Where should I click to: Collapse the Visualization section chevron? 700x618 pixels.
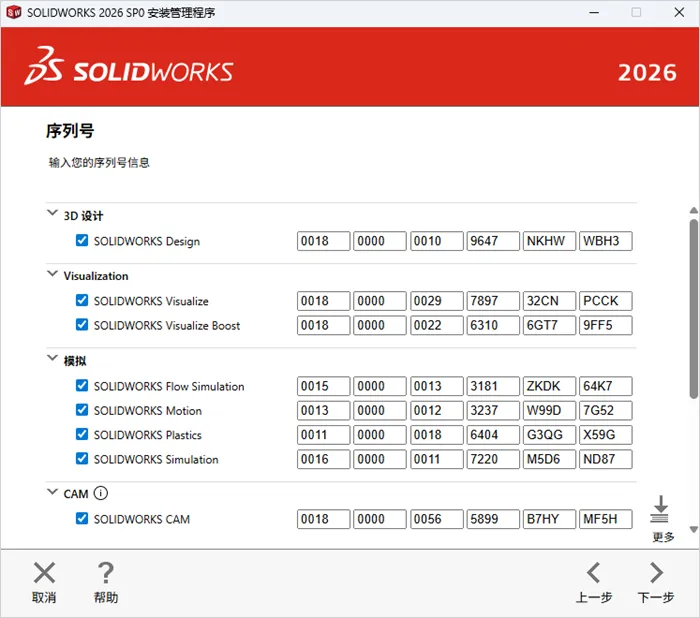(52, 273)
